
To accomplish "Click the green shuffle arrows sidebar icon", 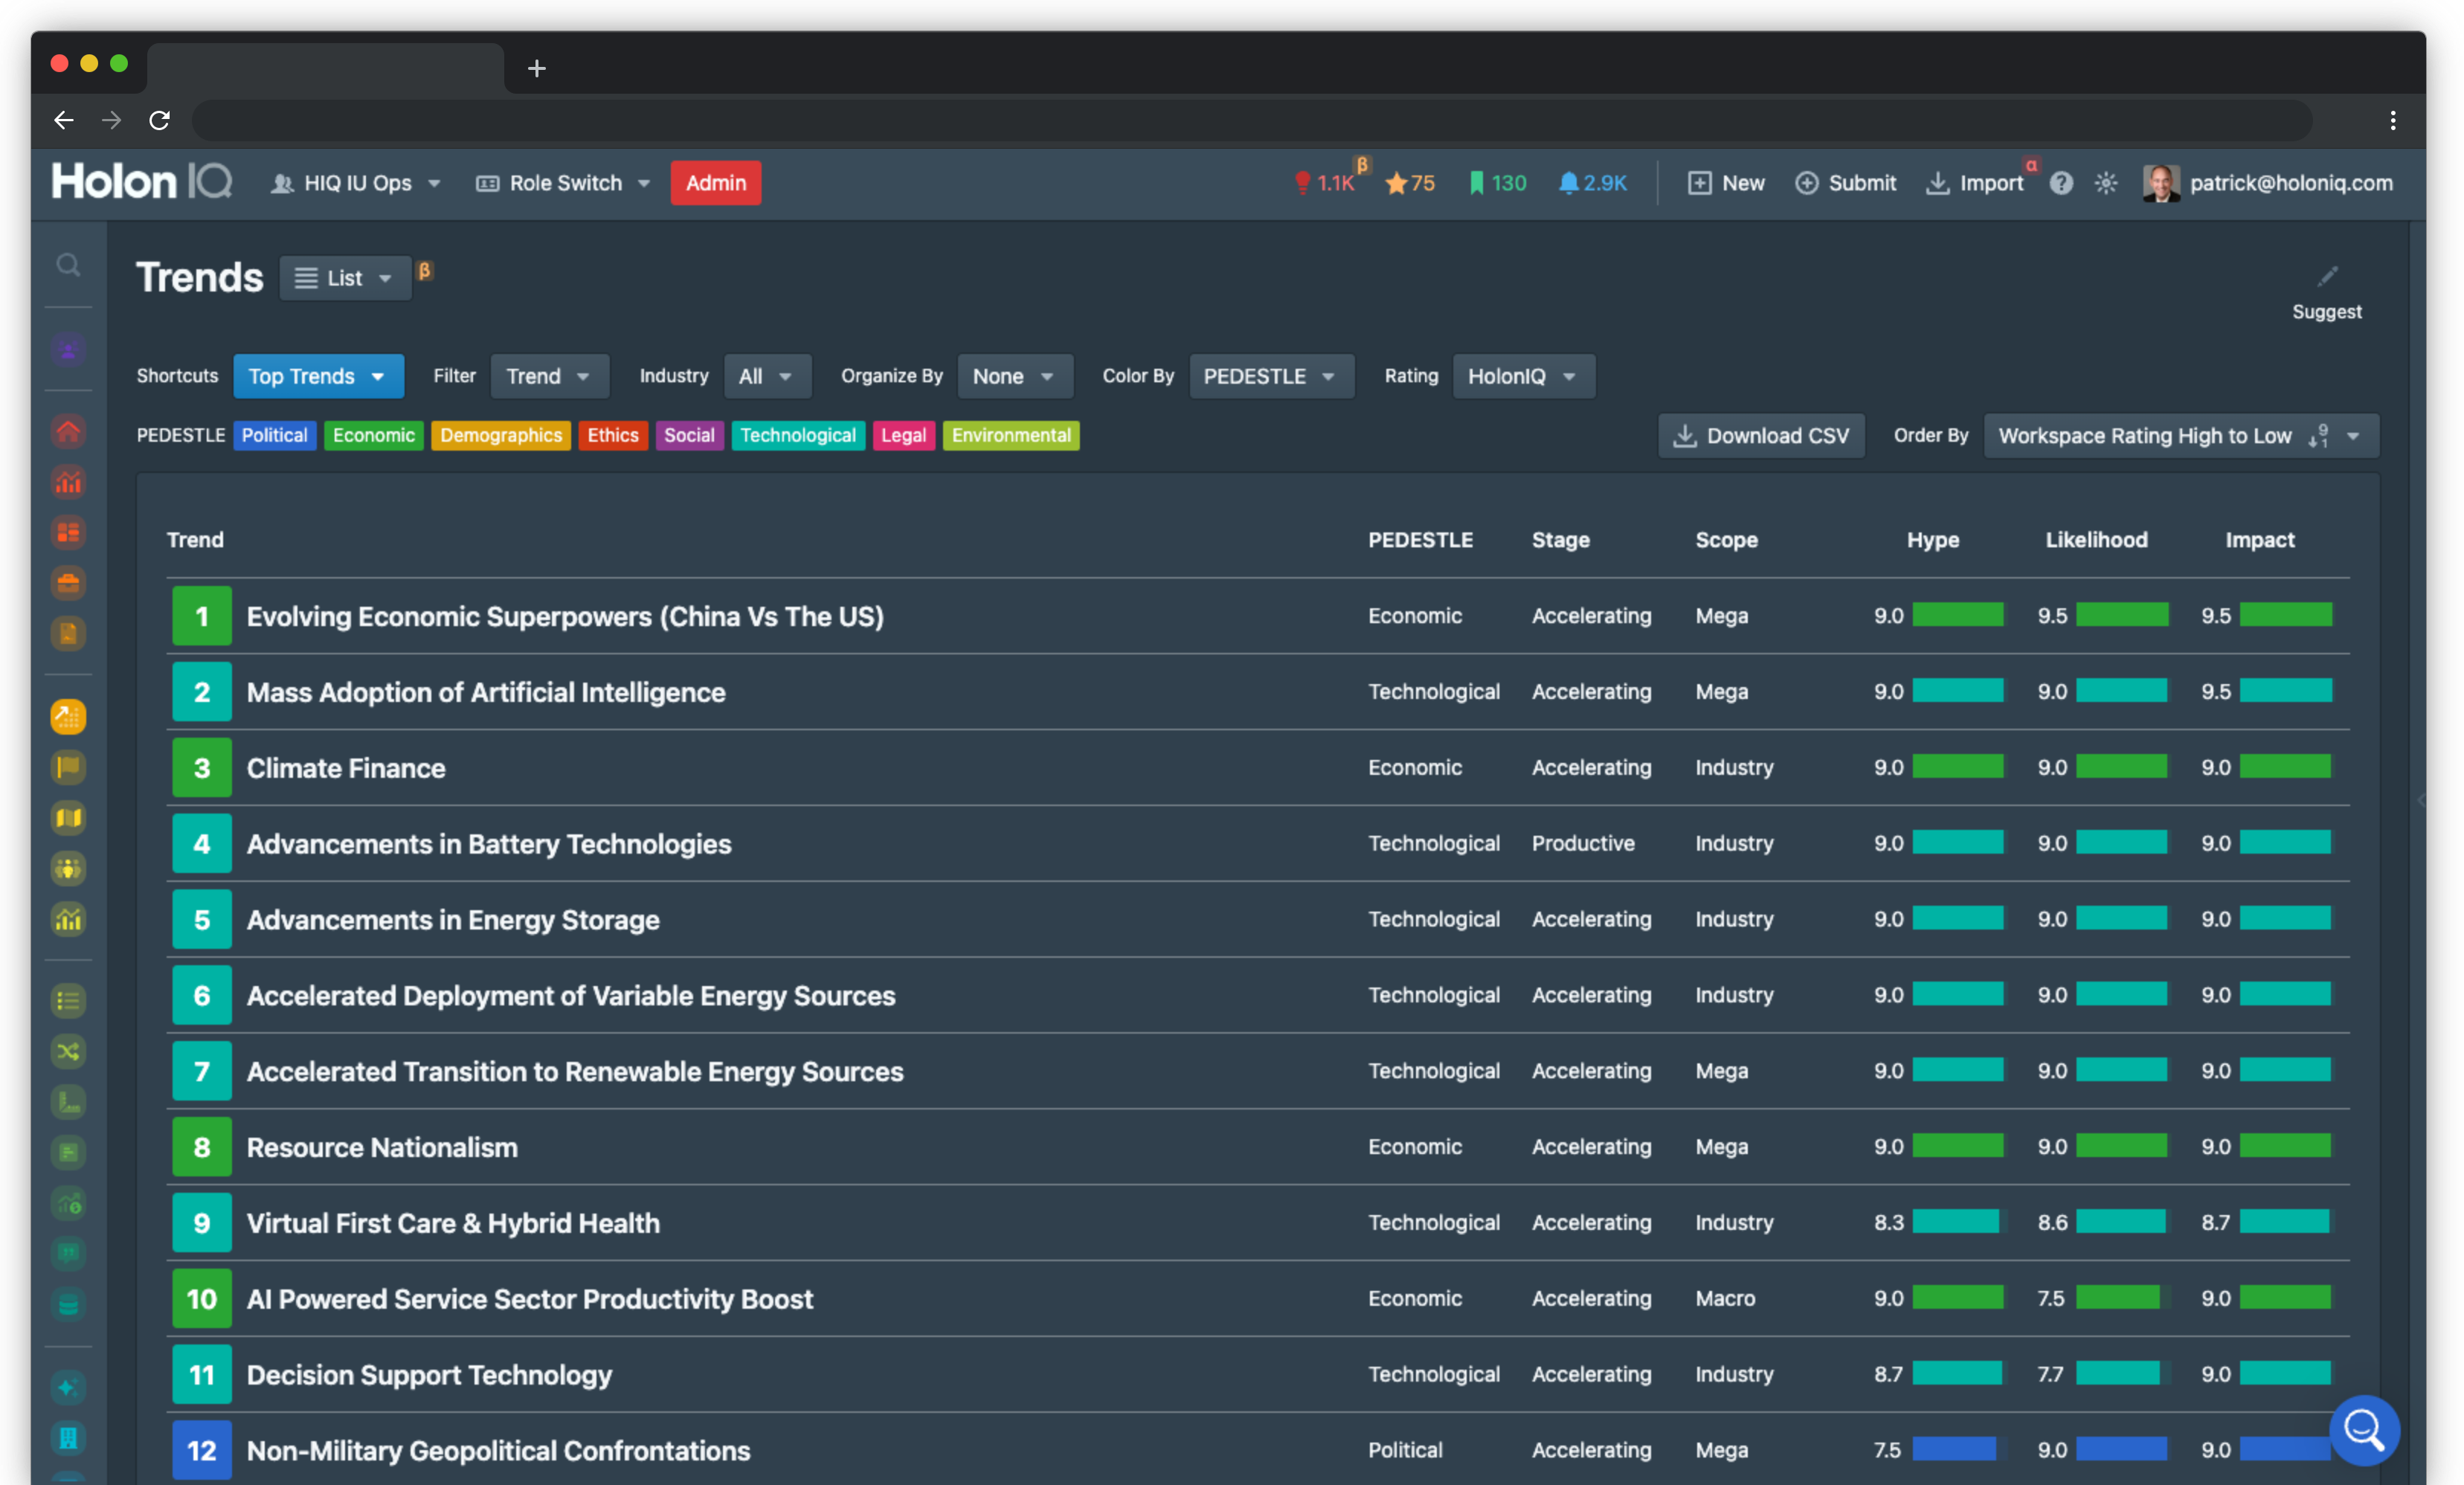I will pos(68,1051).
